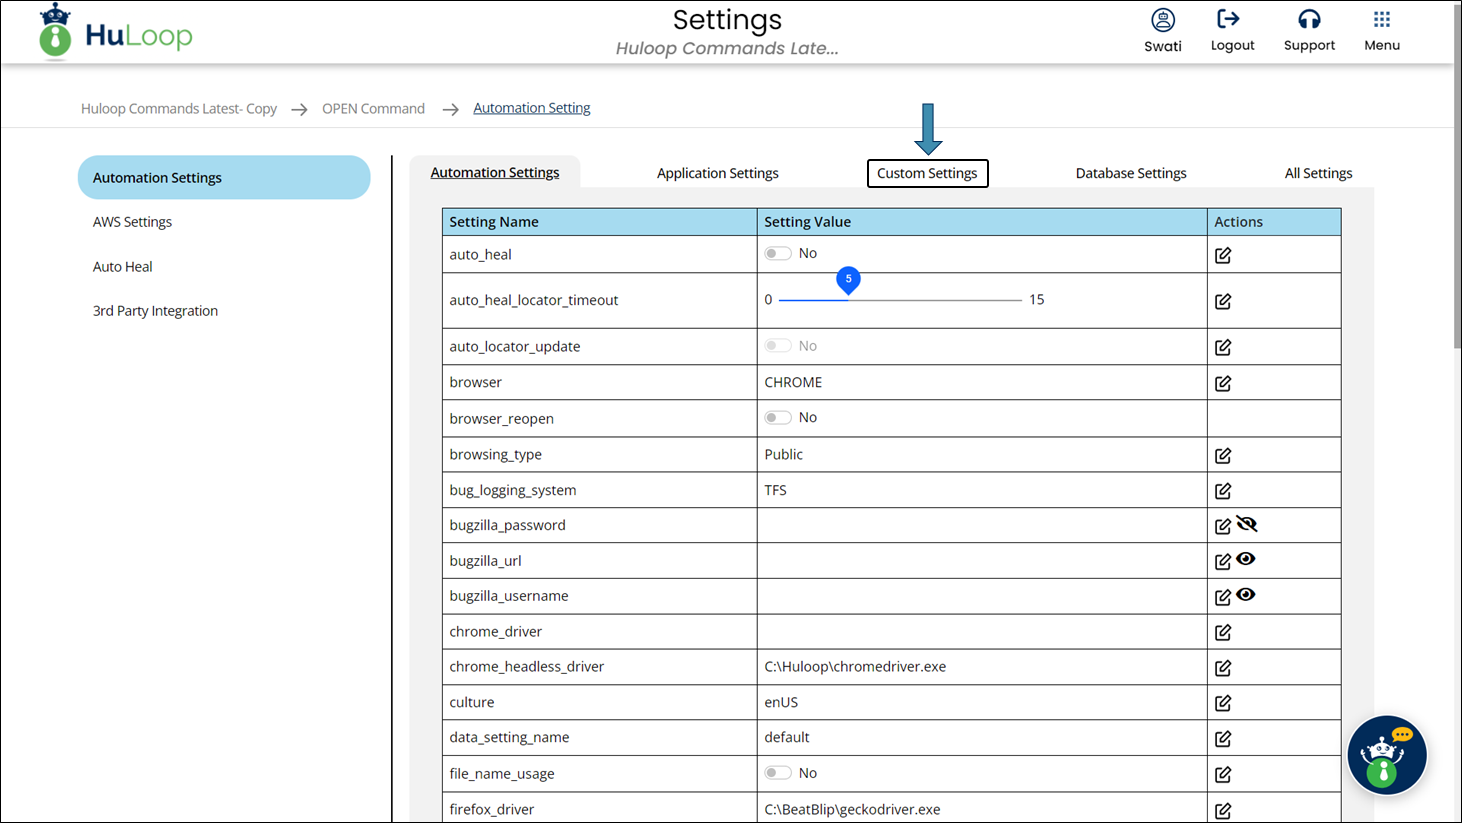Screen dimensions: 1462x823
Task: Select AWS Settings in the sidebar
Action: (x=132, y=222)
